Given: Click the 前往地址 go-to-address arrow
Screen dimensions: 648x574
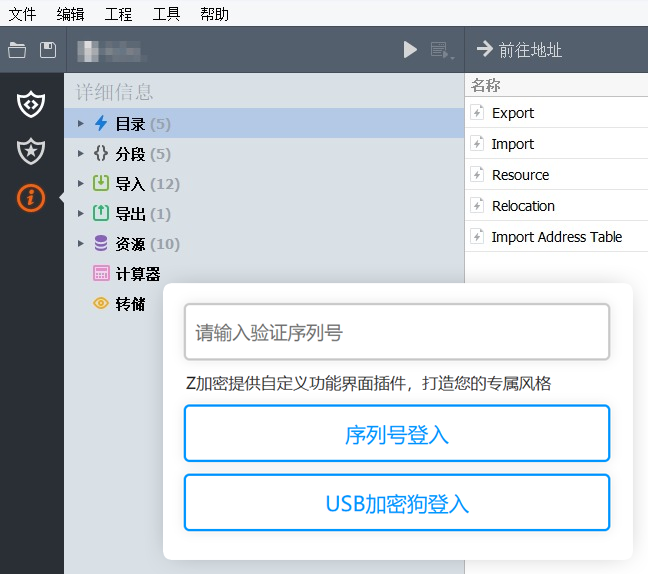Looking at the screenshot, I should click(485, 49).
